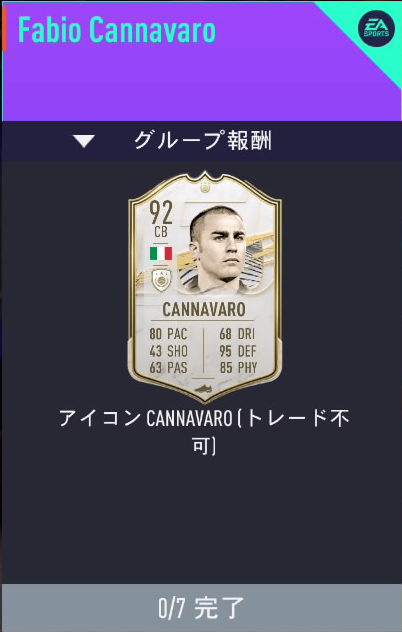Click the Icon club badge on card

(x=161, y=280)
